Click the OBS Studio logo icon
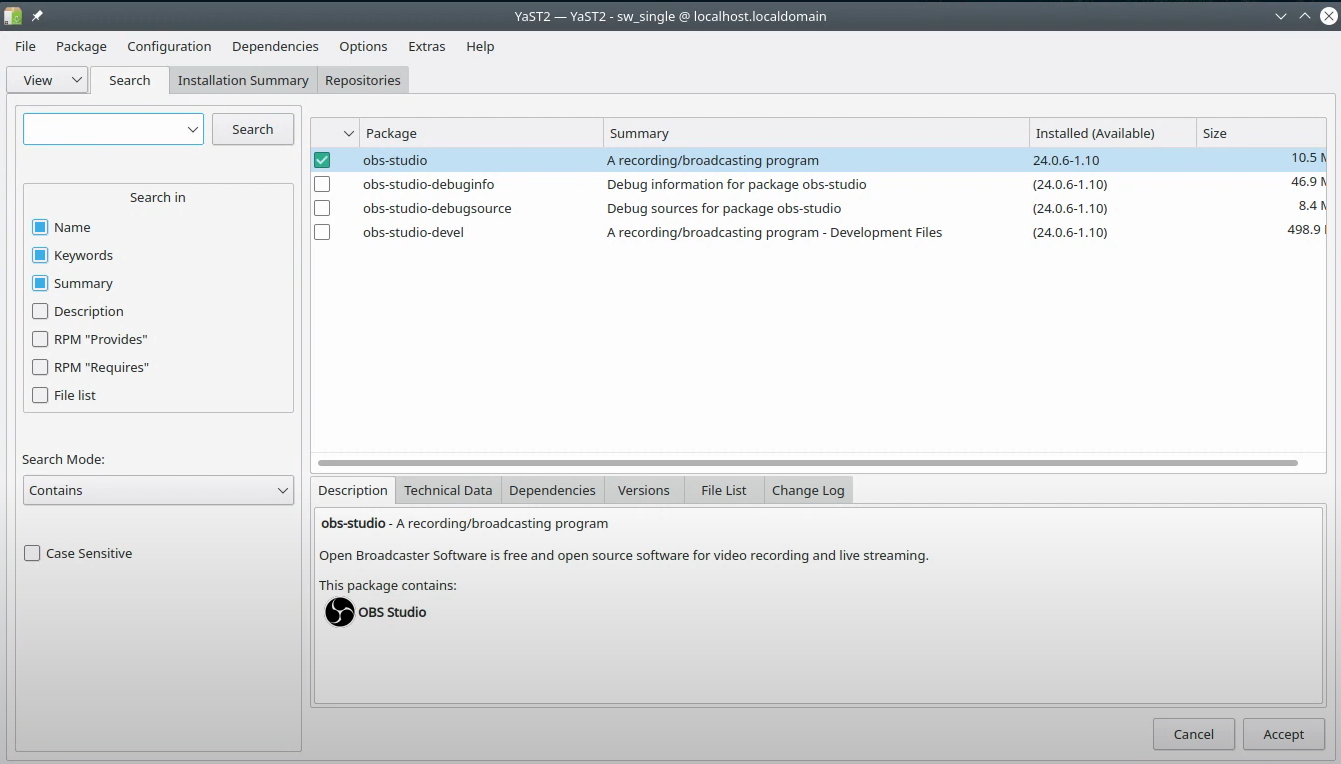This screenshot has height=764, width=1341. 340,612
